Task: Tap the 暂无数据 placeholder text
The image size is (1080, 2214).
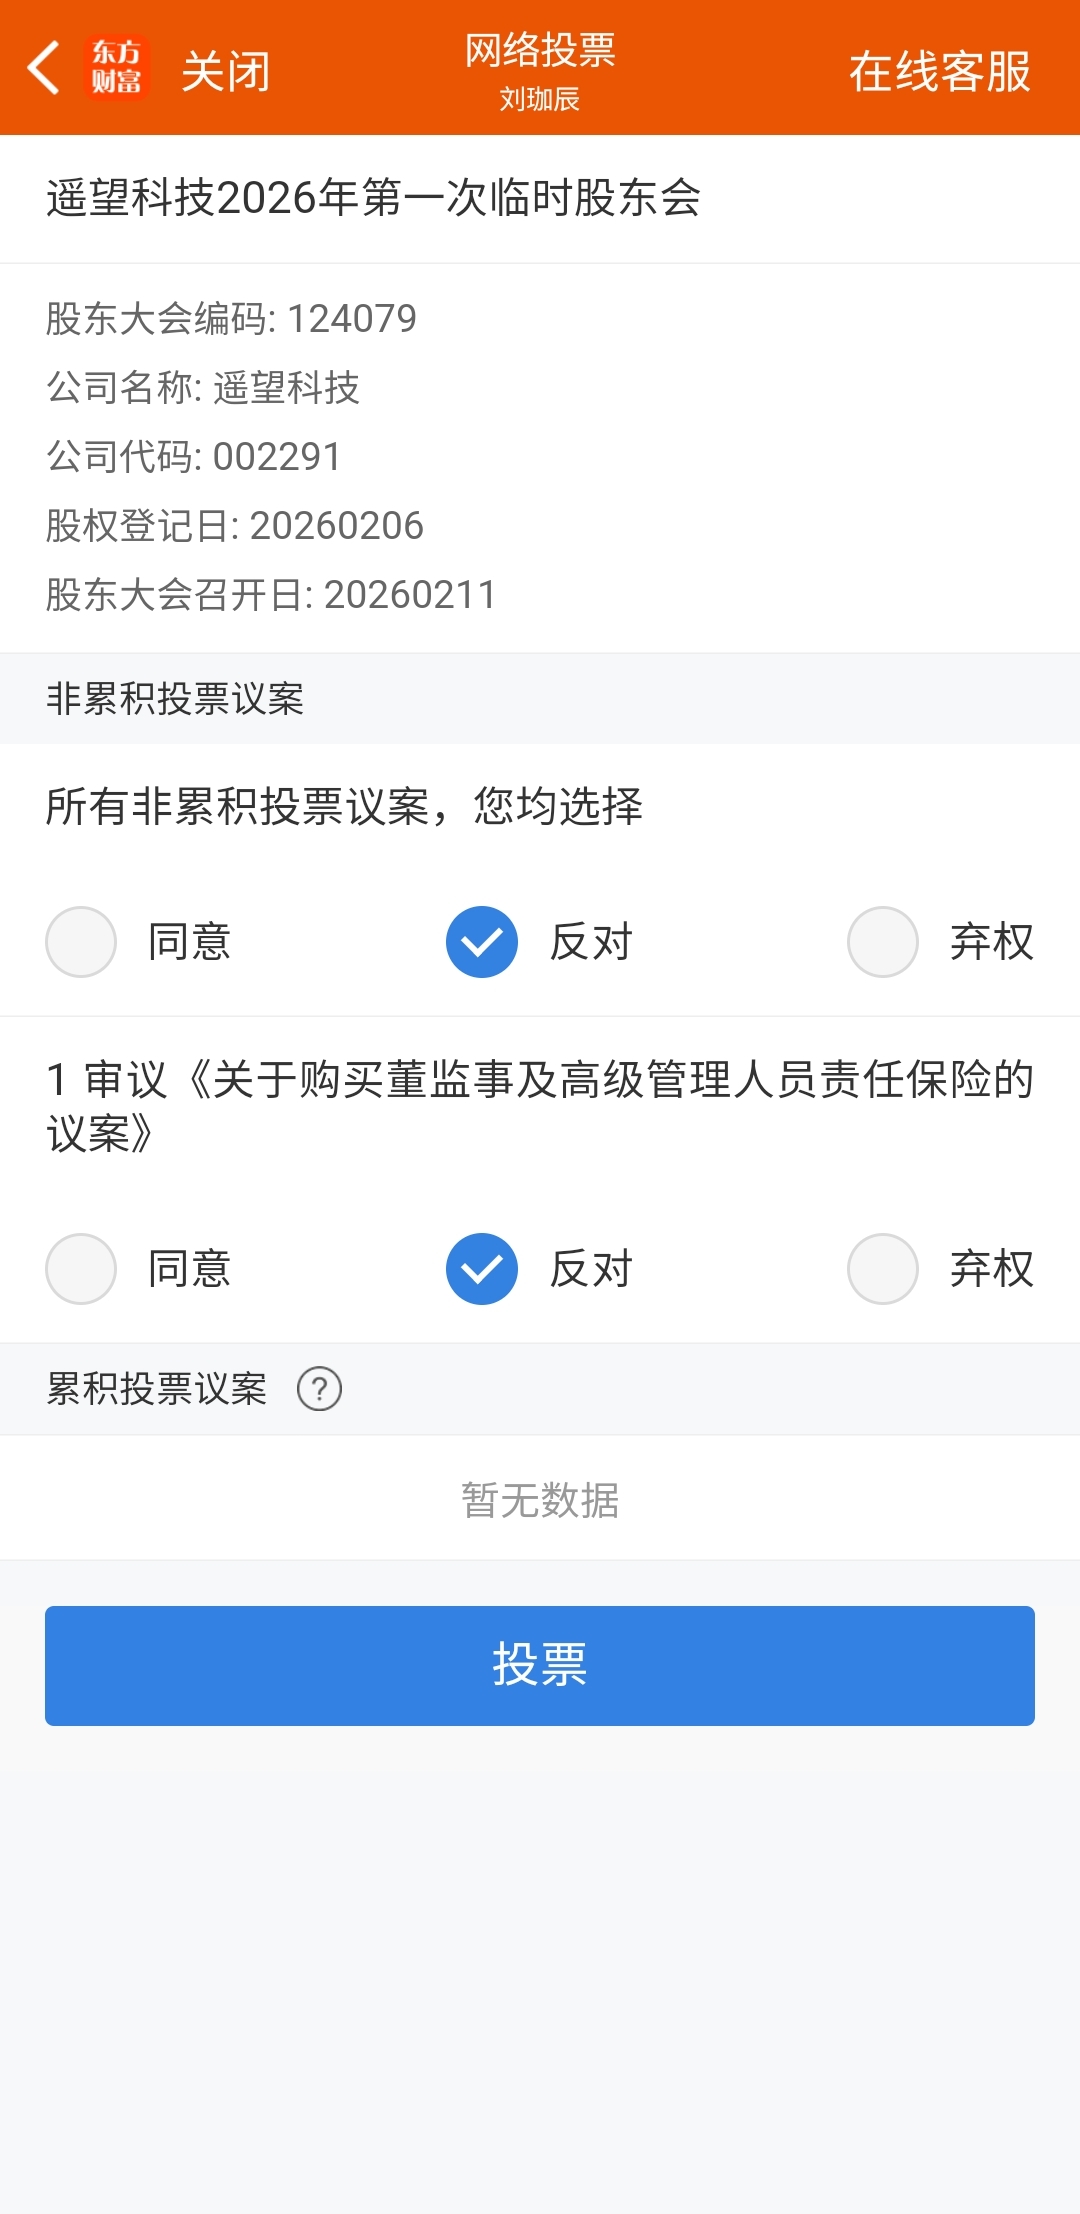Action: coord(540,1500)
